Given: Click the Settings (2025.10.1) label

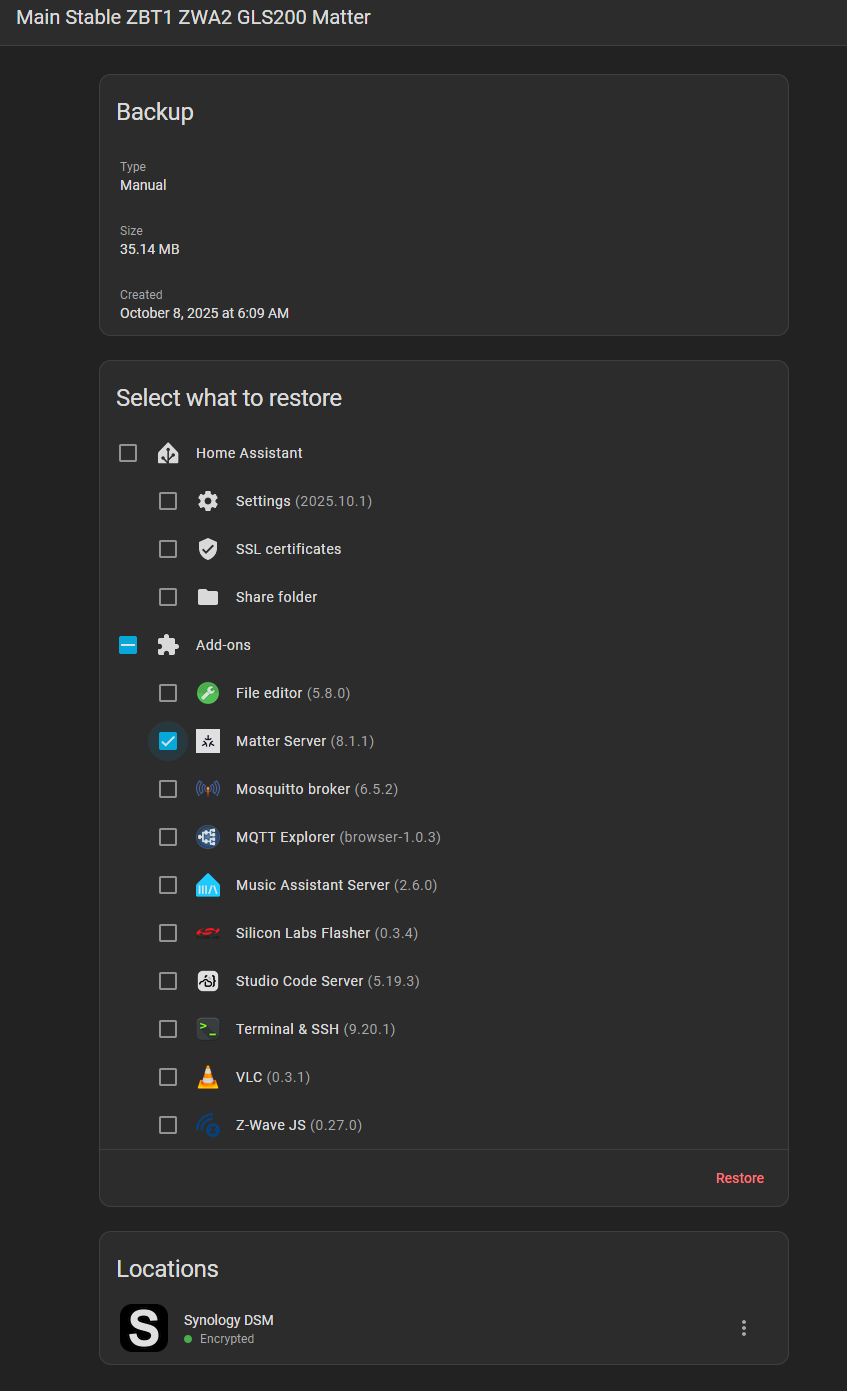Looking at the screenshot, I should [303, 501].
